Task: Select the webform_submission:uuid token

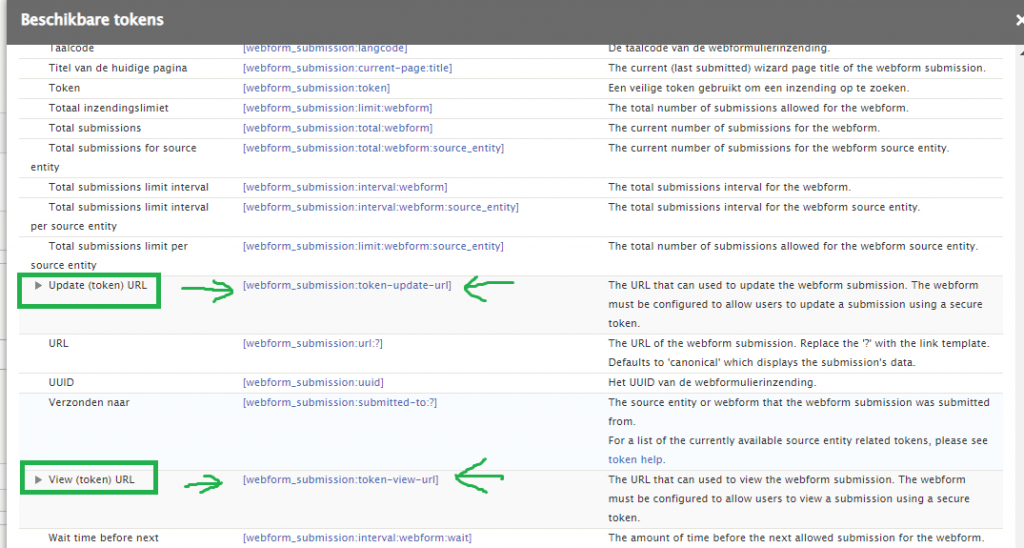Action: 313,383
